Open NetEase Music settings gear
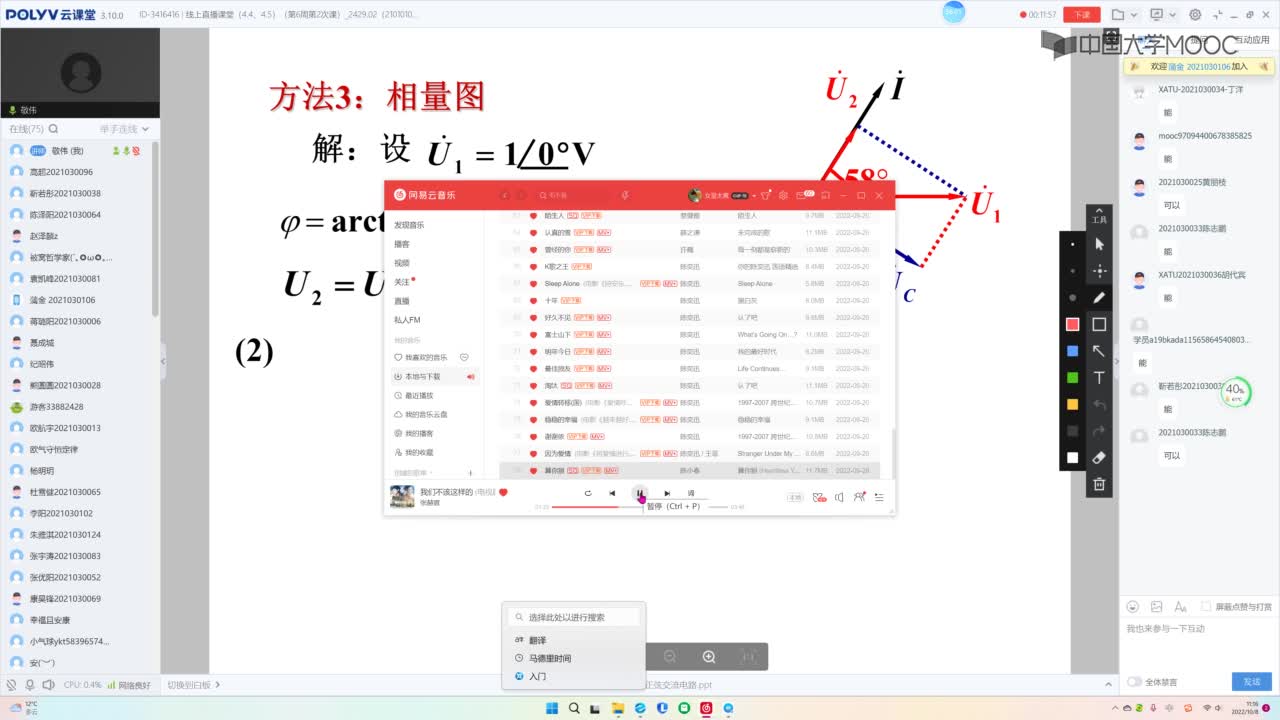The width and height of the screenshot is (1280, 720). tap(784, 195)
